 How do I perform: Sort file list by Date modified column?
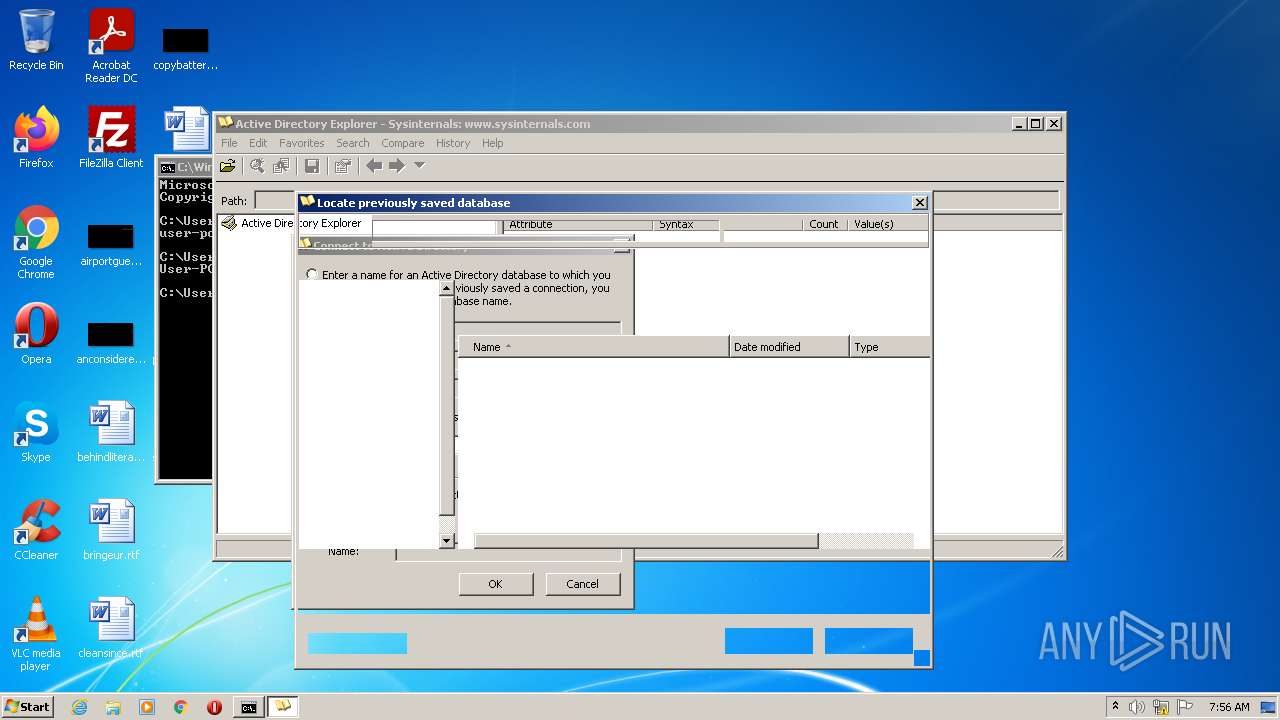pyautogui.click(x=789, y=347)
